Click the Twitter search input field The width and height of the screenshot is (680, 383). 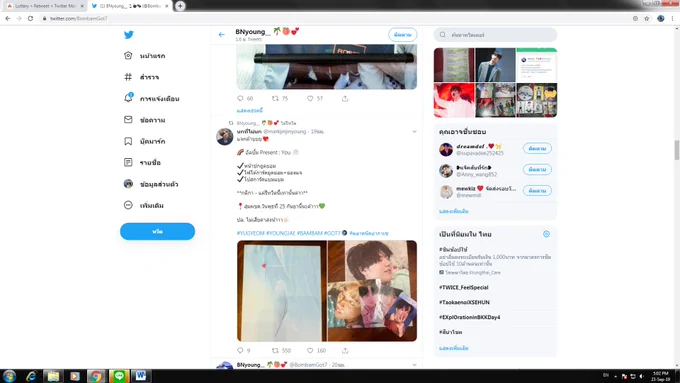tap(495, 35)
